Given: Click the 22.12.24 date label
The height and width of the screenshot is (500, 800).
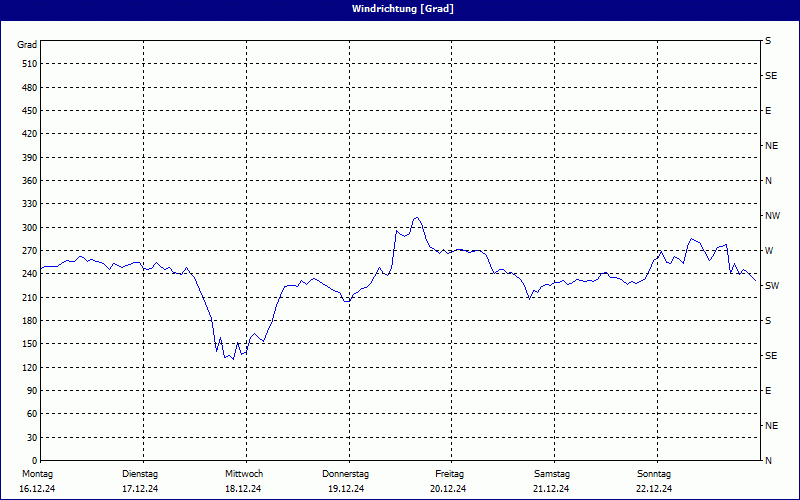Looking at the screenshot, I should pyautogui.click(x=654, y=489).
